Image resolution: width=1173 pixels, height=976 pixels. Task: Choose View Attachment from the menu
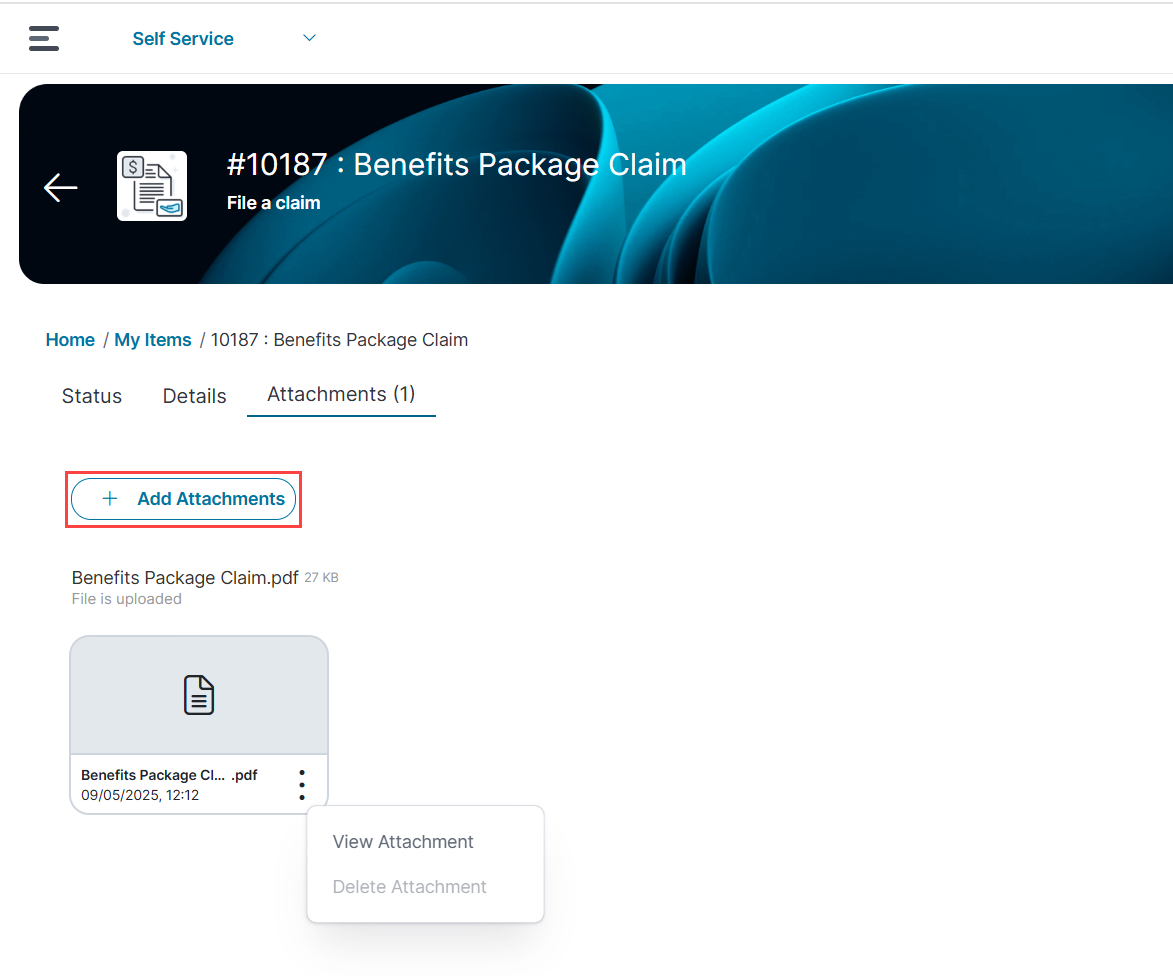coord(403,842)
